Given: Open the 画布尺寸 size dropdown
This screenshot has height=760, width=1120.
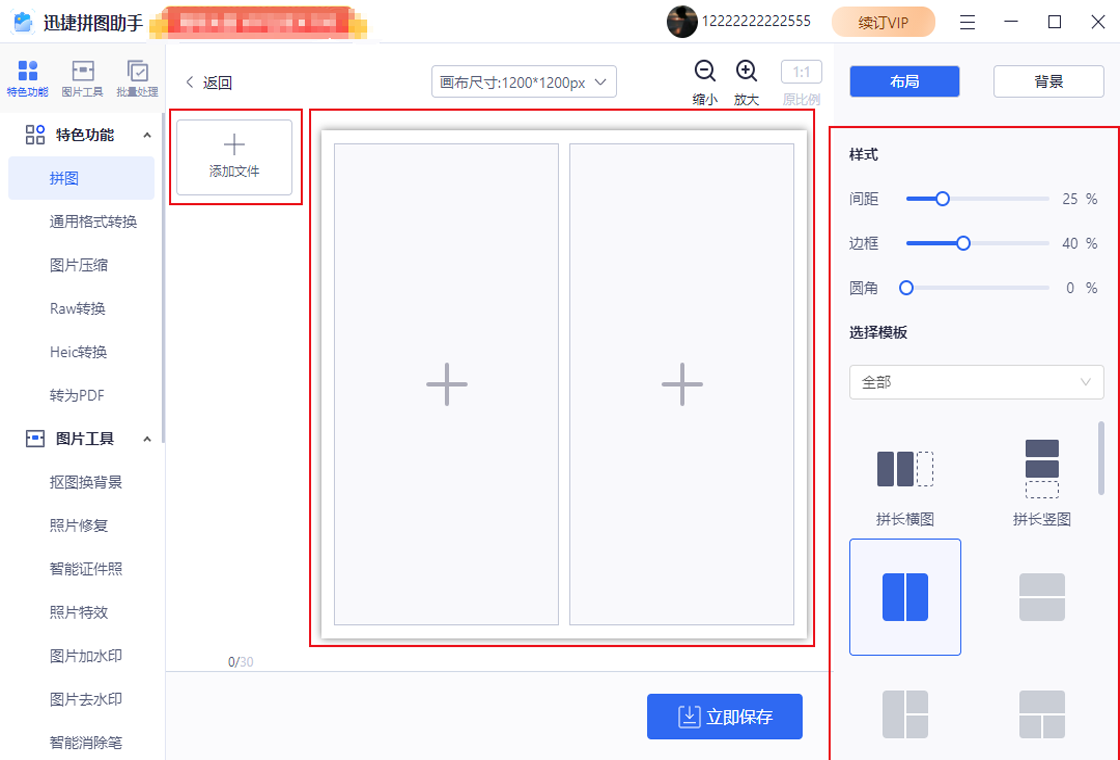Looking at the screenshot, I should coord(523,81).
